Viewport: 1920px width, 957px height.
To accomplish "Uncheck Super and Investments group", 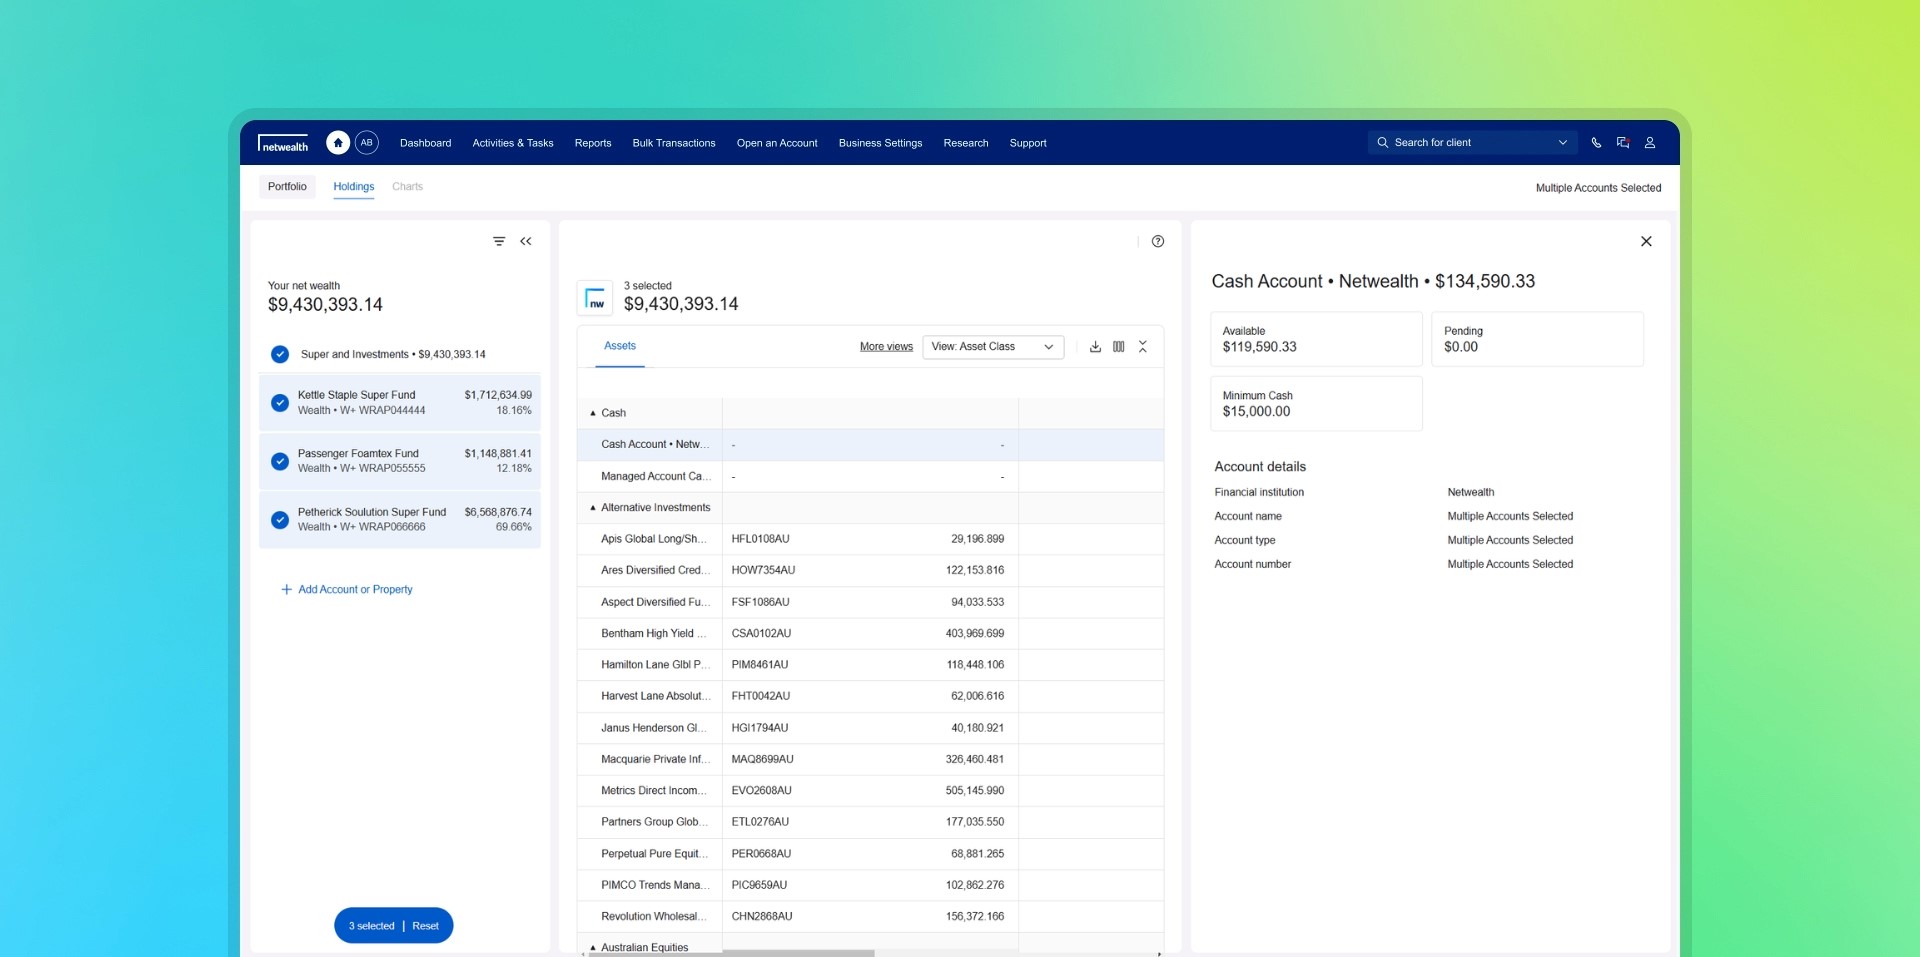I will [x=280, y=354].
